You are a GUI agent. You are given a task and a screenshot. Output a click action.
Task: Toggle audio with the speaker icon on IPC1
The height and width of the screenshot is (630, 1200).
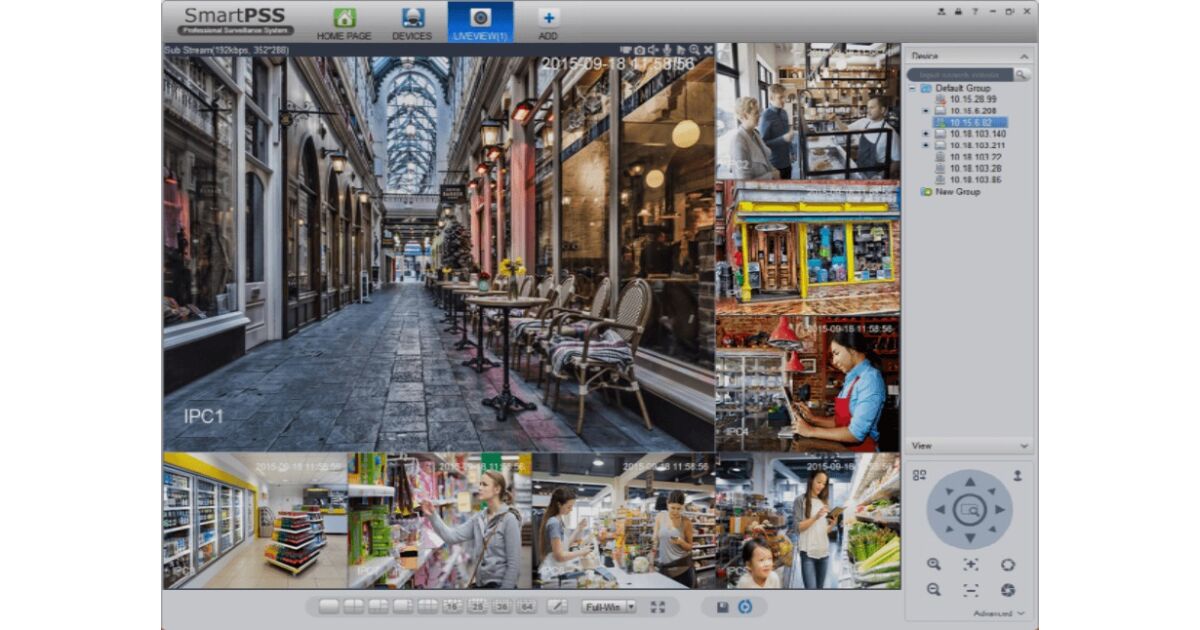coord(653,50)
